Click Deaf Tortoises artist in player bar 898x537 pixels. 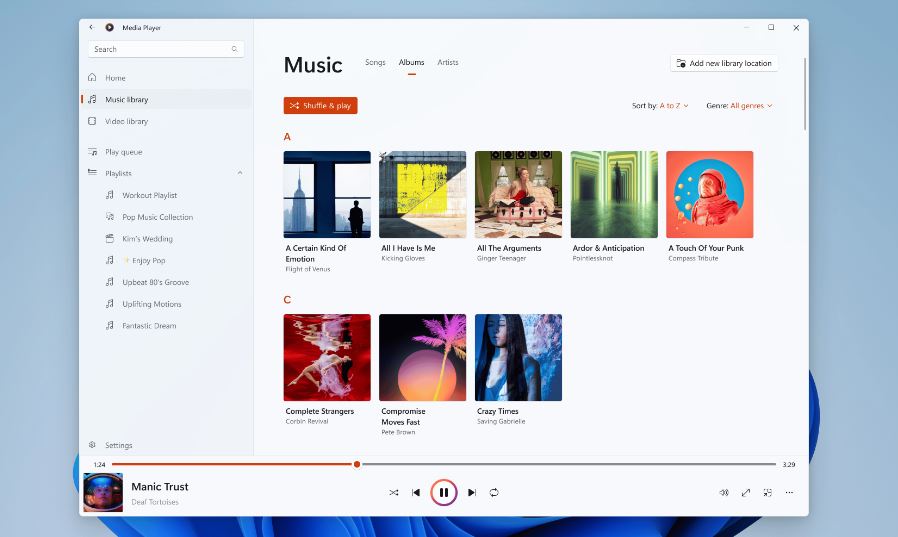click(x=155, y=502)
